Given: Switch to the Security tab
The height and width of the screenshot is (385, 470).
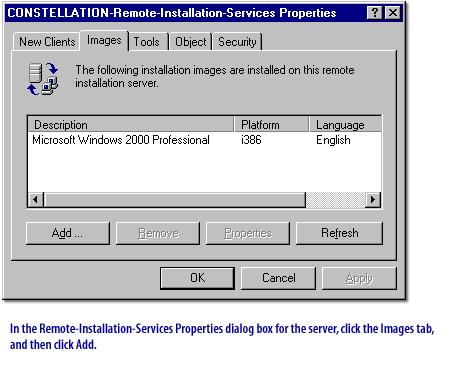Looking at the screenshot, I should (x=237, y=42).
